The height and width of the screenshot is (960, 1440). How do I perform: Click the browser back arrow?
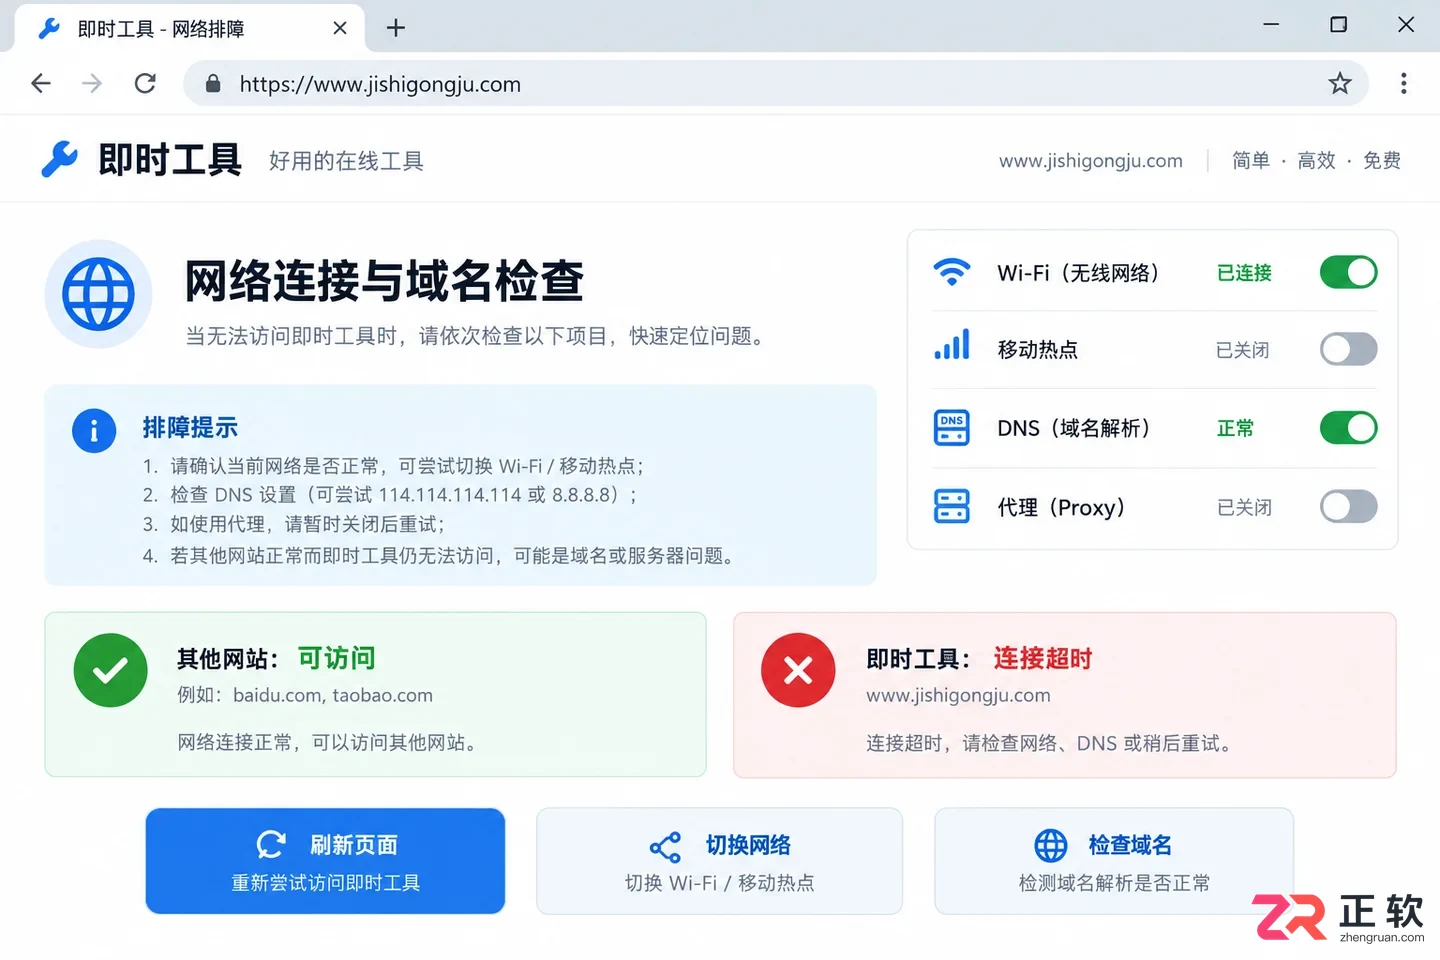41,83
